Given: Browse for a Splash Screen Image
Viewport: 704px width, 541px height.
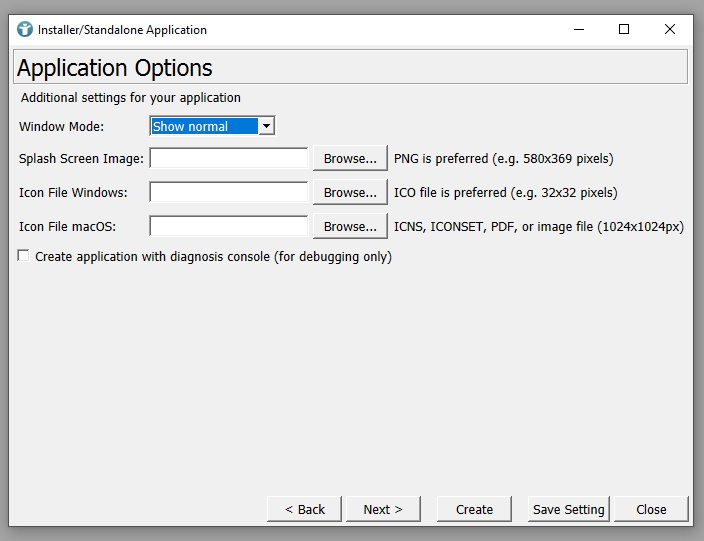Looking at the screenshot, I should click(x=350, y=159).
